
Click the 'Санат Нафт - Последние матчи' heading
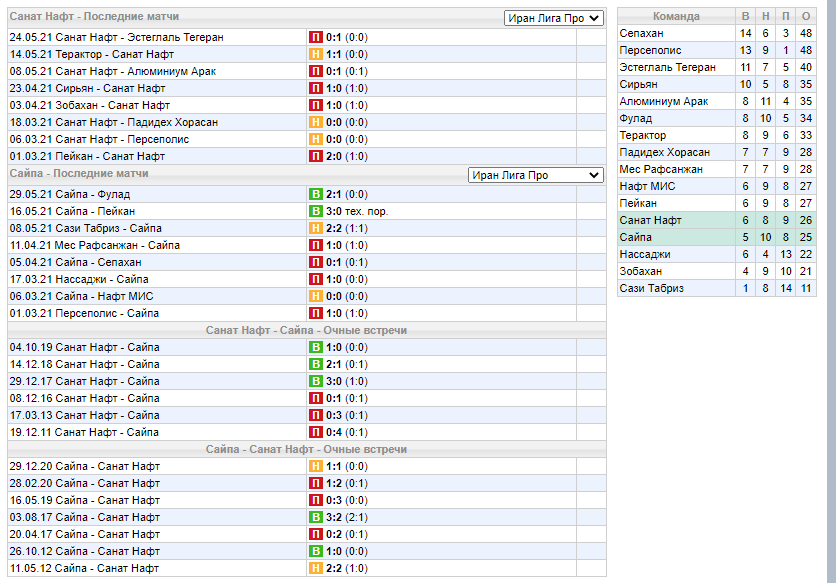click(94, 17)
